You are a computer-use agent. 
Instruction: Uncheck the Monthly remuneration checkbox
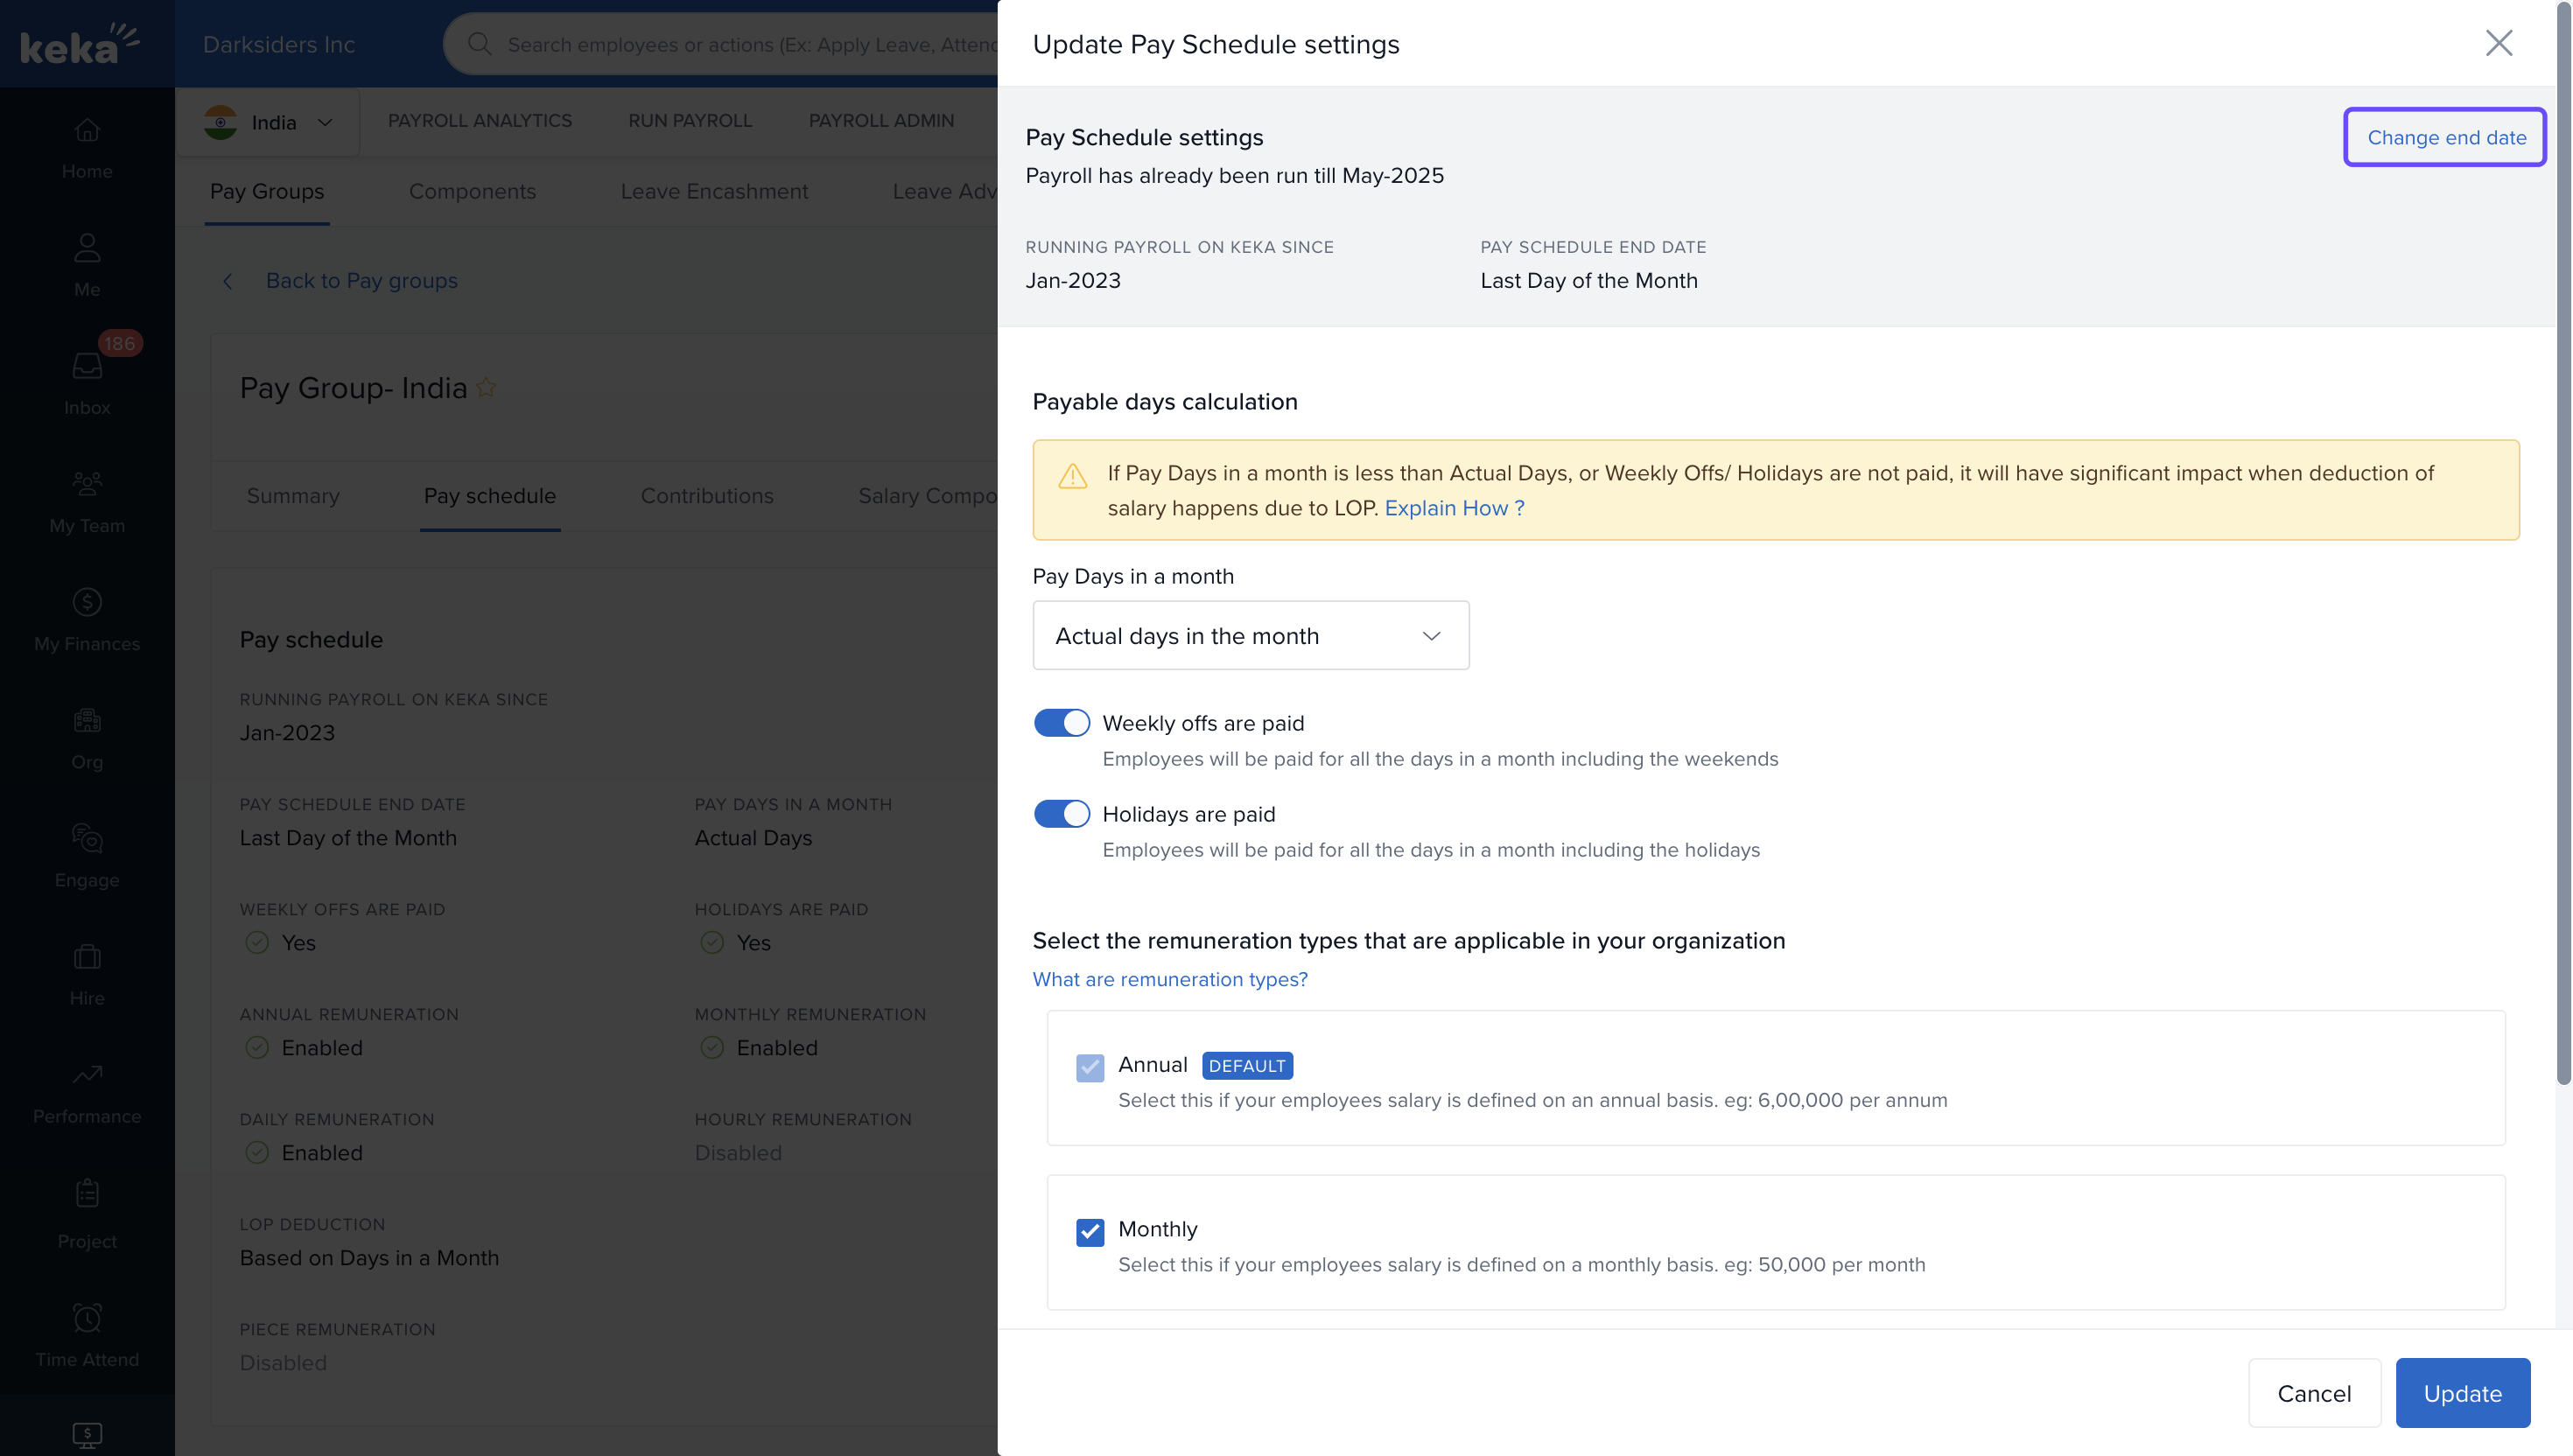[x=1090, y=1231]
